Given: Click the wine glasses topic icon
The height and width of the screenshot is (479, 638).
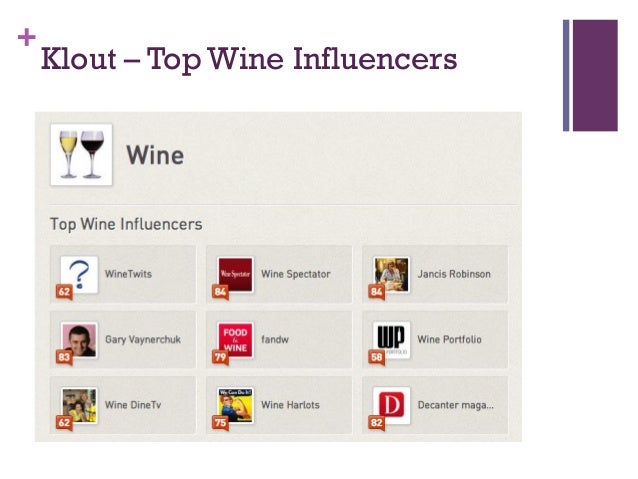Looking at the screenshot, I should click(x=81, y=155).
